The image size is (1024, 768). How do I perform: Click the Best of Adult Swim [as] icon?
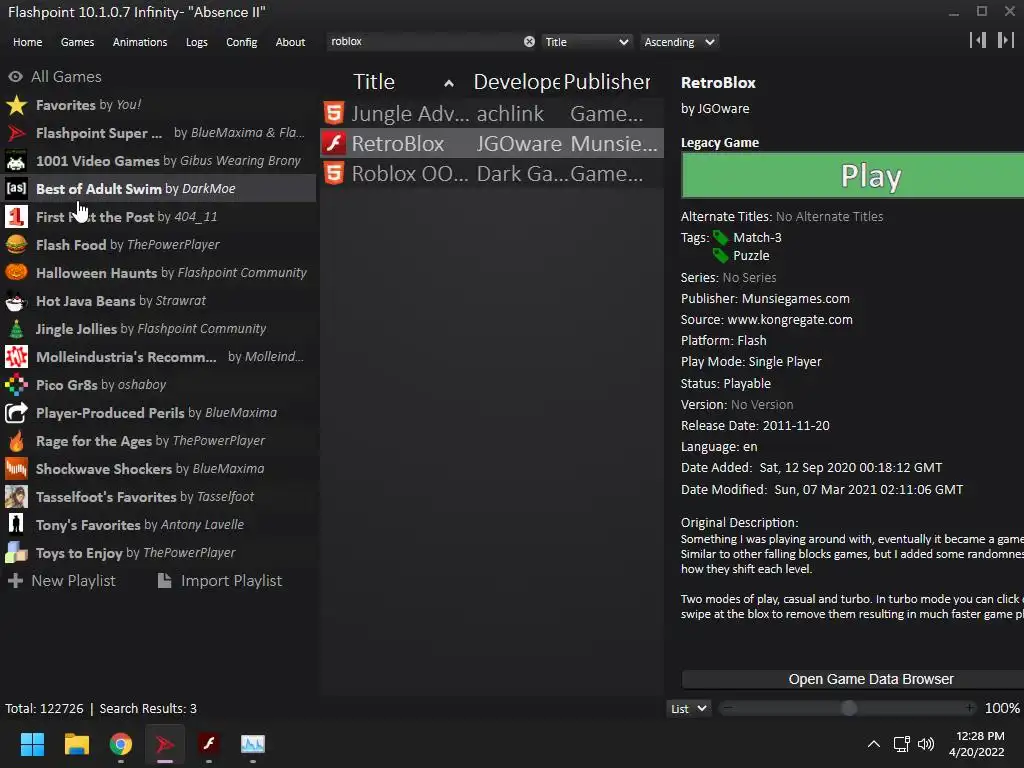(x=16, y=189)
